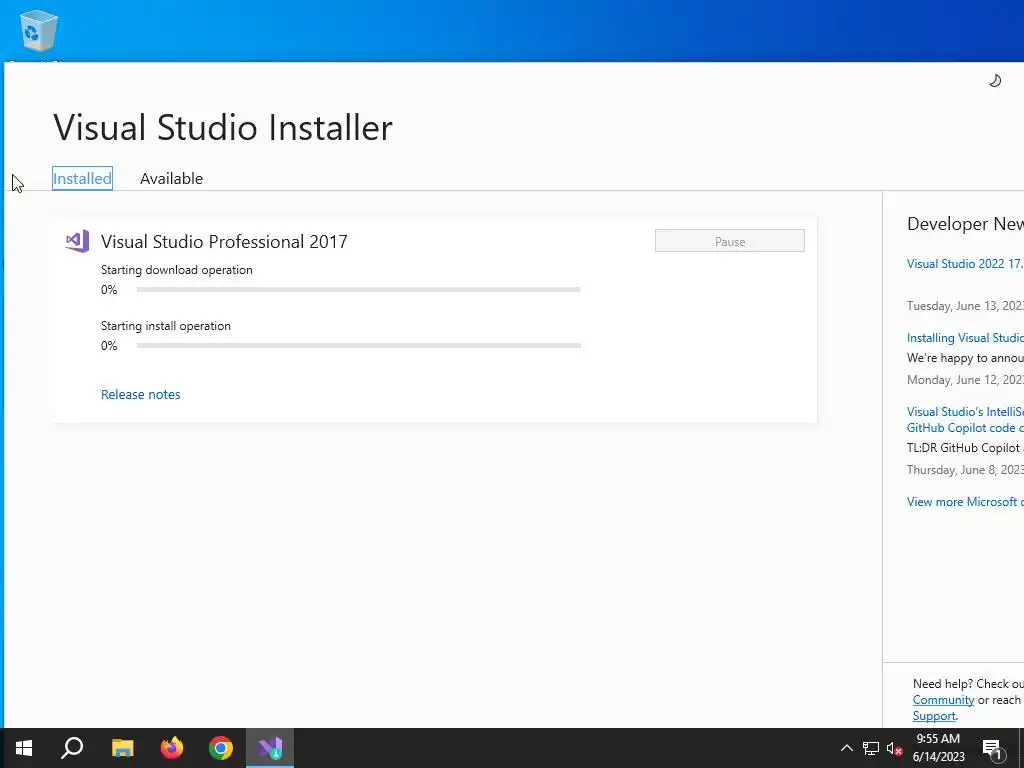Open the Visual Studio 2022 17. news link
Screen dimensions: 1024x768
coord(965,264)
